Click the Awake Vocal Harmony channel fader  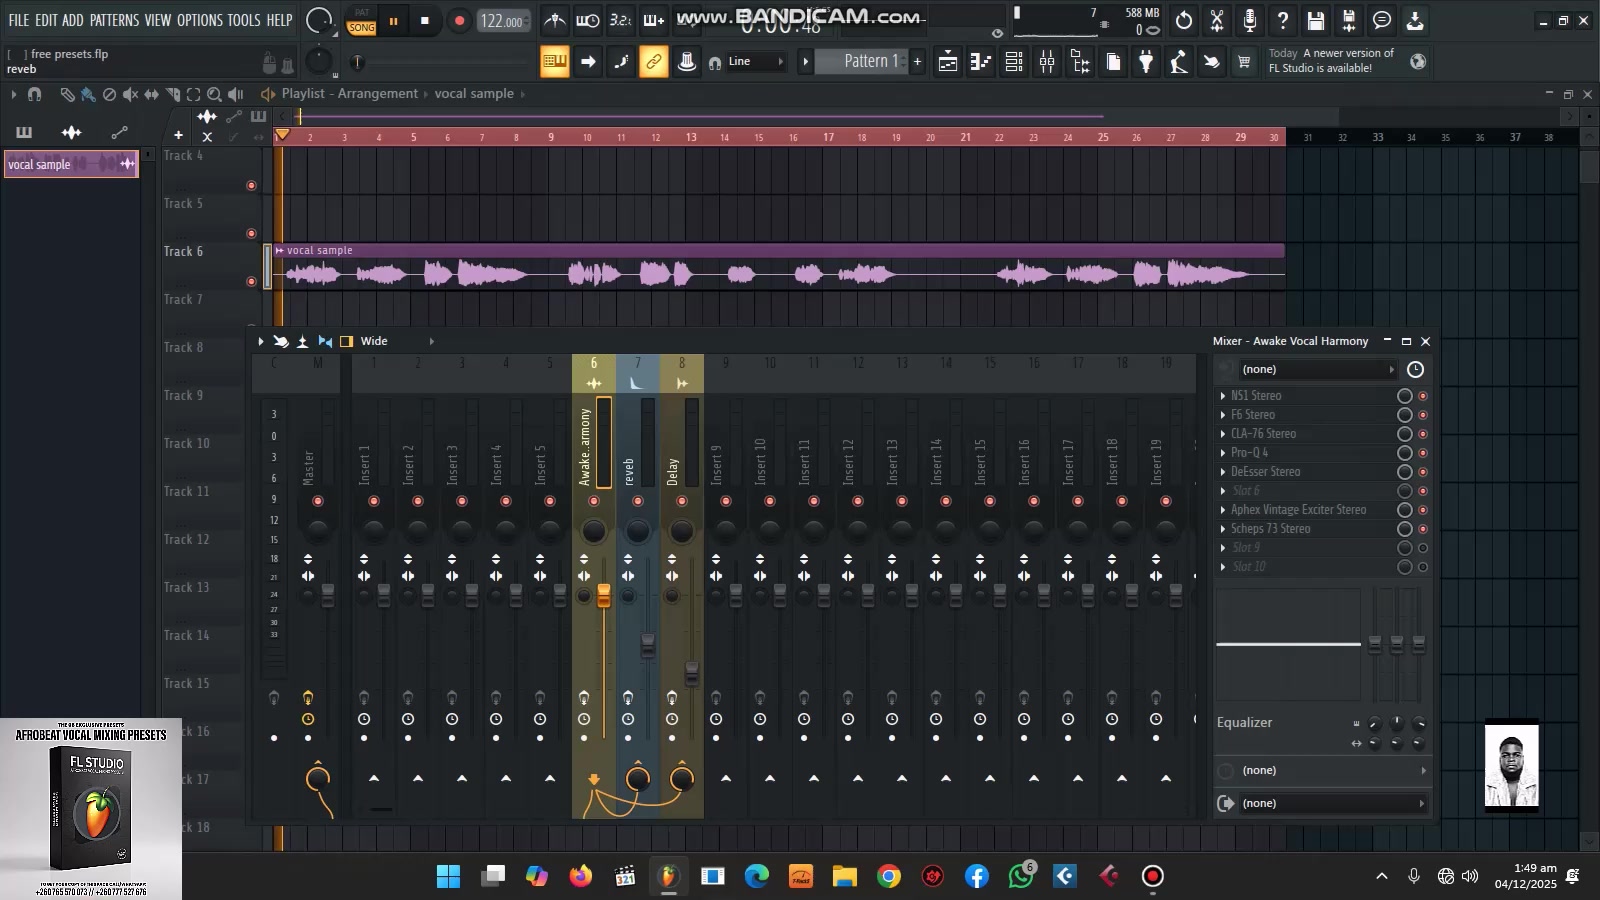tap(604, 596)
